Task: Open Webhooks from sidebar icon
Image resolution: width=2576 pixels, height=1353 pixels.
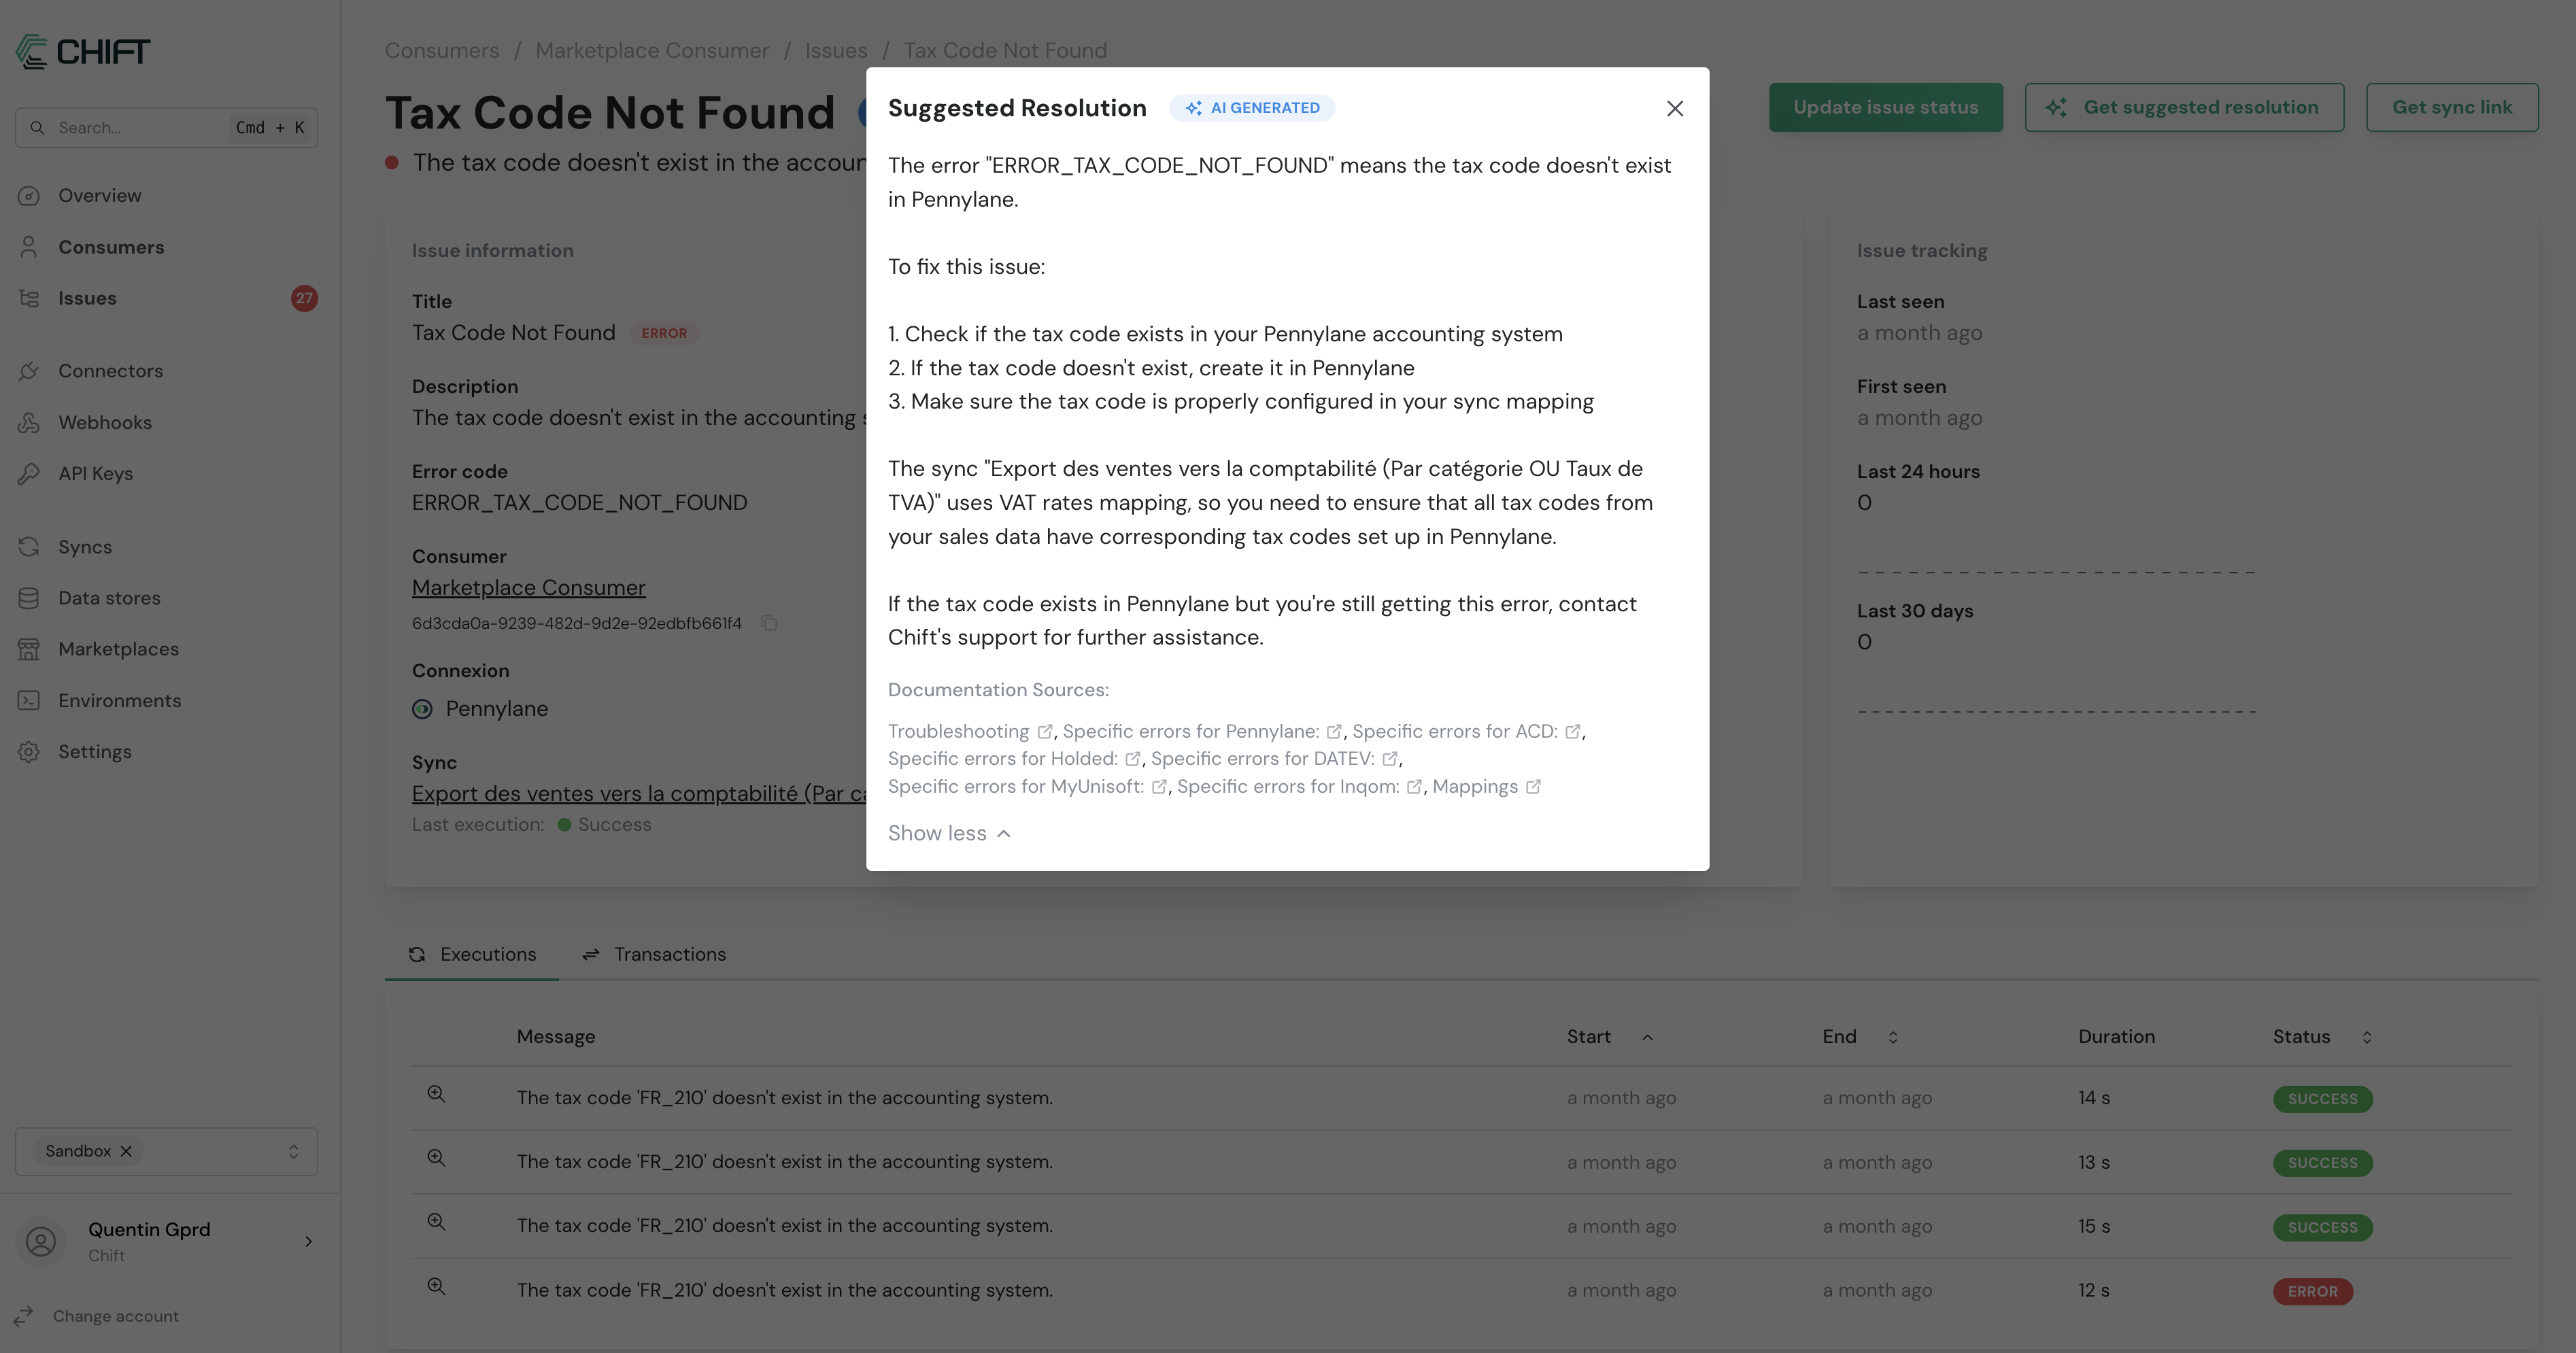Action: coord(29,422)
